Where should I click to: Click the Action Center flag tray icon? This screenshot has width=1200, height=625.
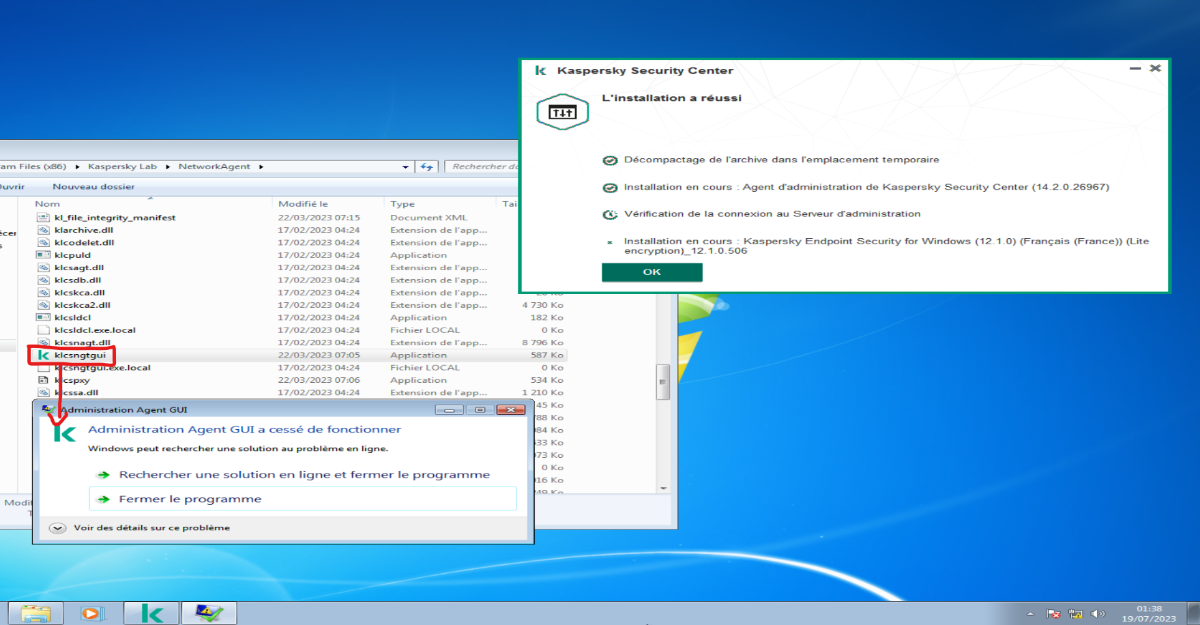coord(1053,613)
